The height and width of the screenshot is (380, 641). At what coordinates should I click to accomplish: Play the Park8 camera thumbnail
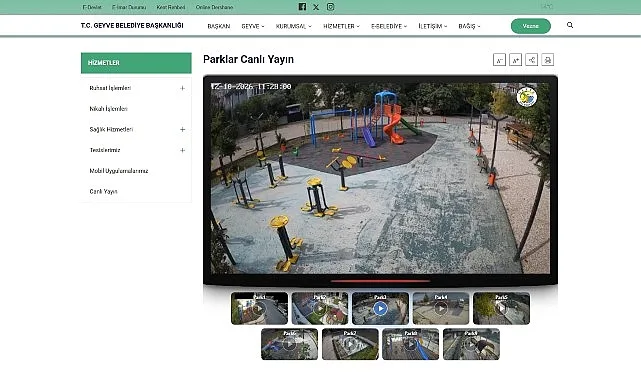click(x=410, y=344)
